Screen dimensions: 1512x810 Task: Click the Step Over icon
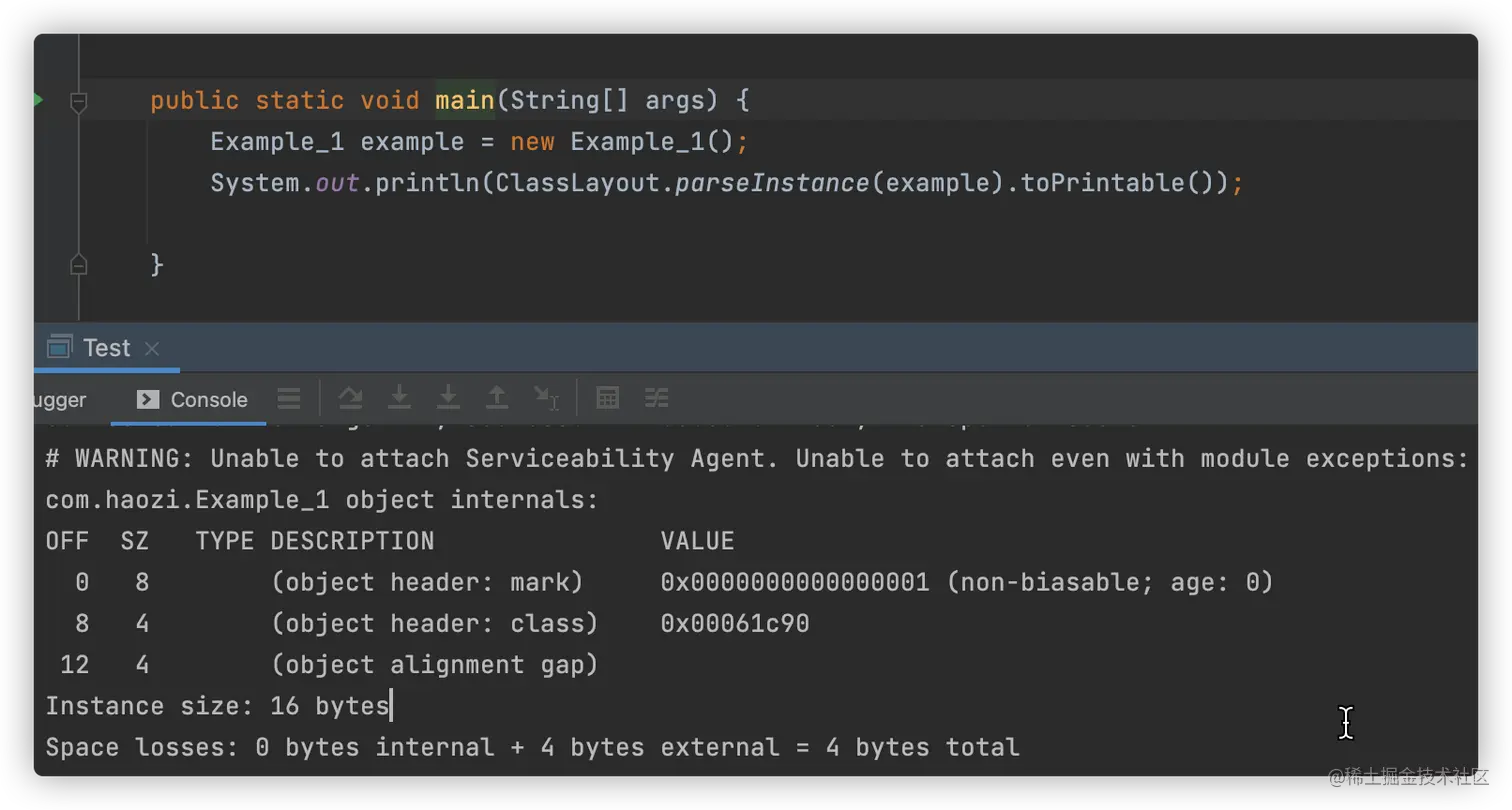(350, 398)
